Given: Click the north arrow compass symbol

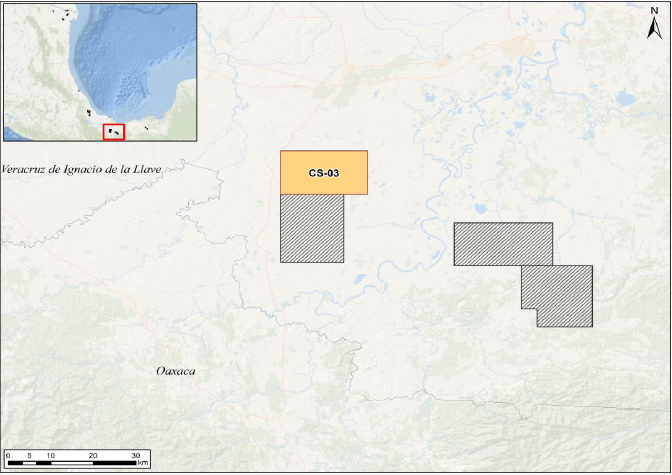Looking at the screenshot, I should [654, 24].
